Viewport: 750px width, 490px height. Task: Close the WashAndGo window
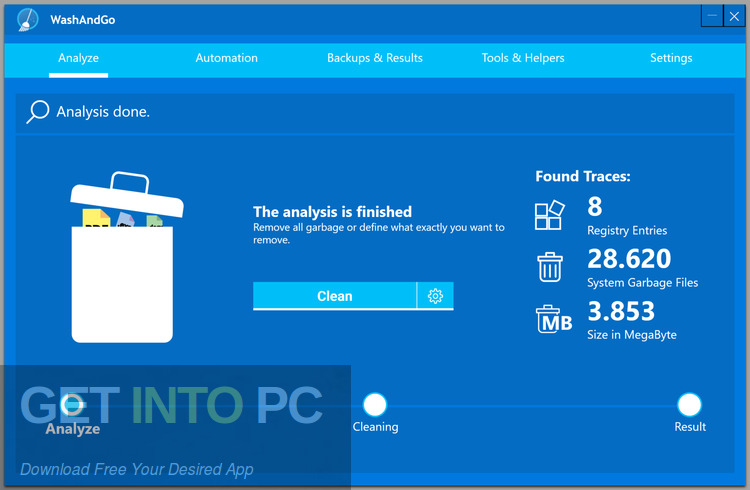[x=734, y=16]
